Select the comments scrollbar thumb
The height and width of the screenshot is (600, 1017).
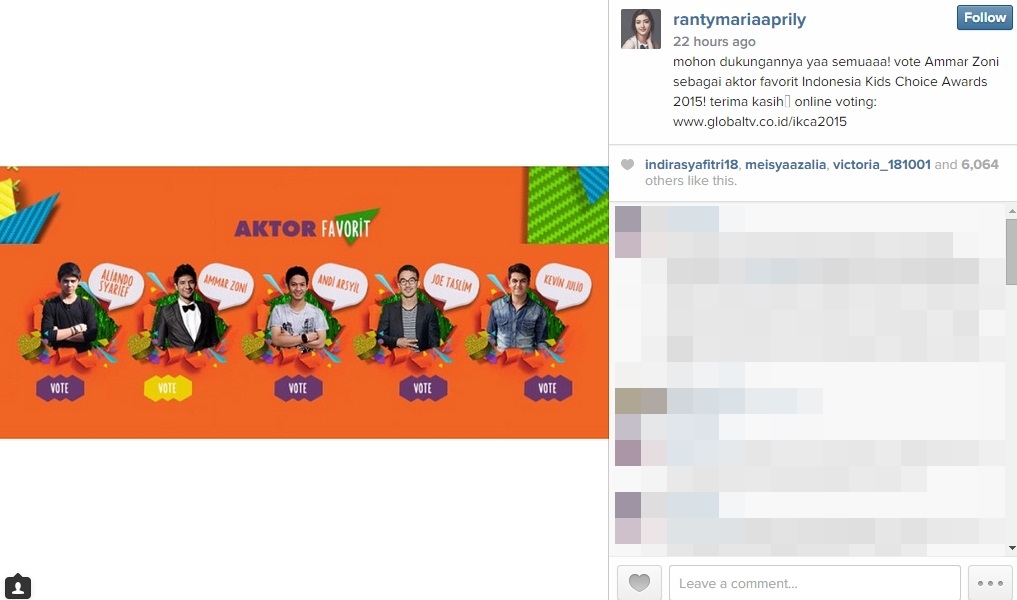1011,252
